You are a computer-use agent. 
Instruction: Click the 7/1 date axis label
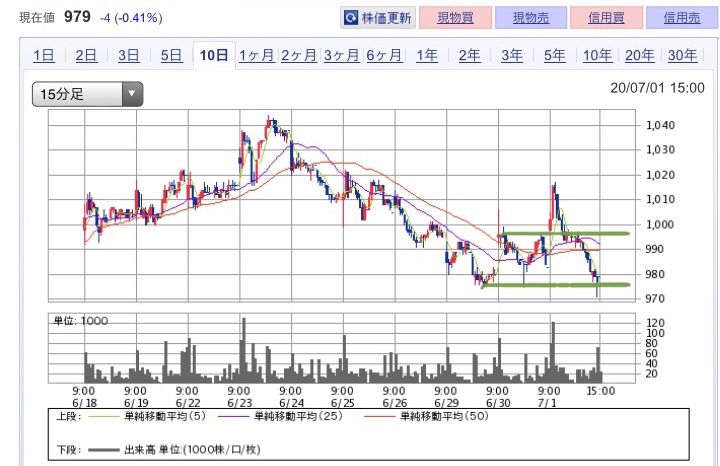click(547, 403)
